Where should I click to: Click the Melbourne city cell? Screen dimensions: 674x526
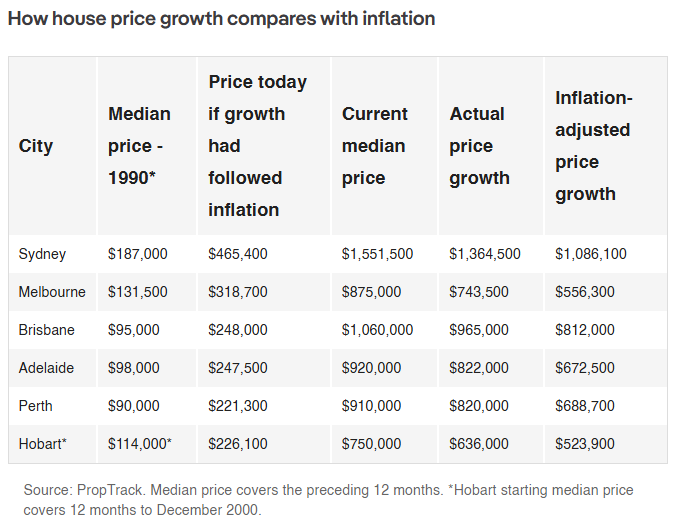click(52, 292)
